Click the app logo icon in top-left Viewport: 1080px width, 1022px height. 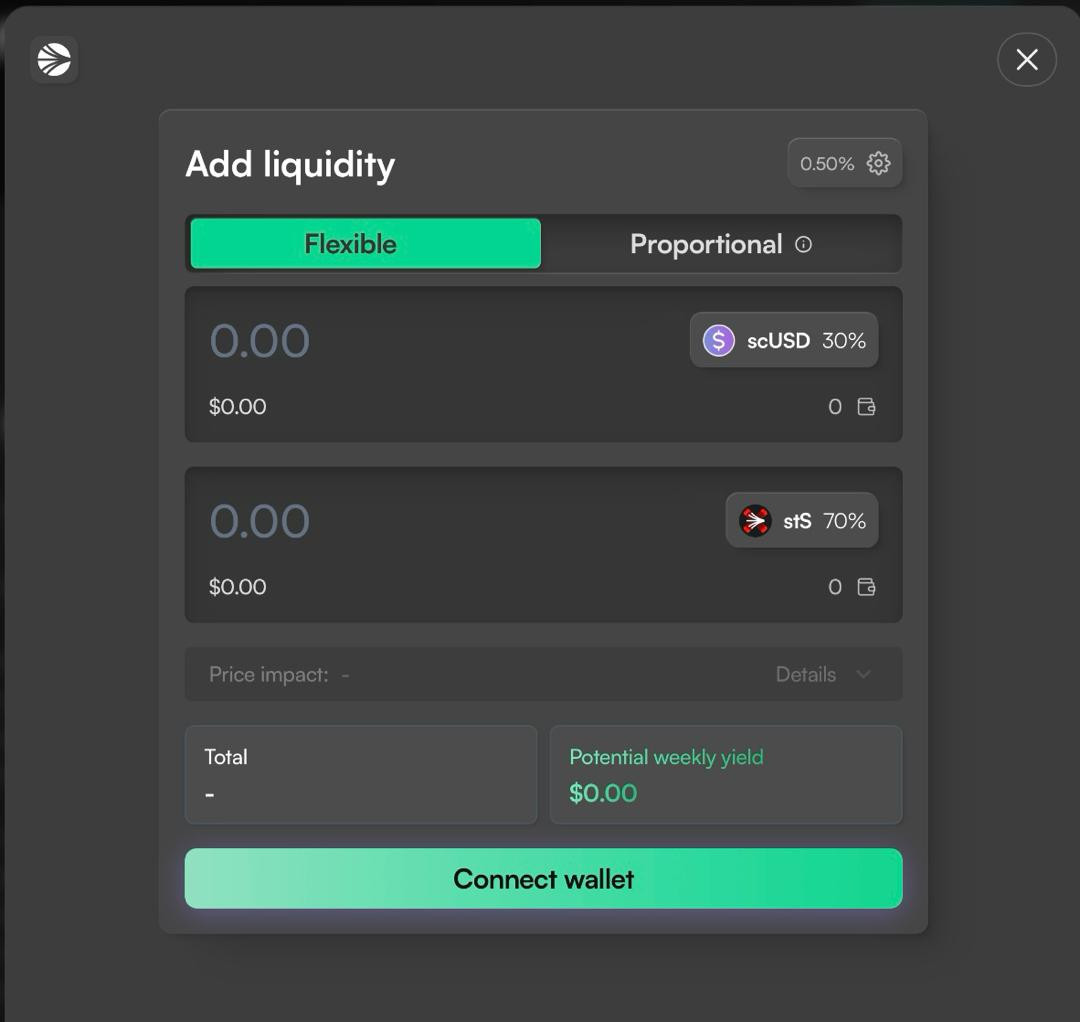coord(54,60)
